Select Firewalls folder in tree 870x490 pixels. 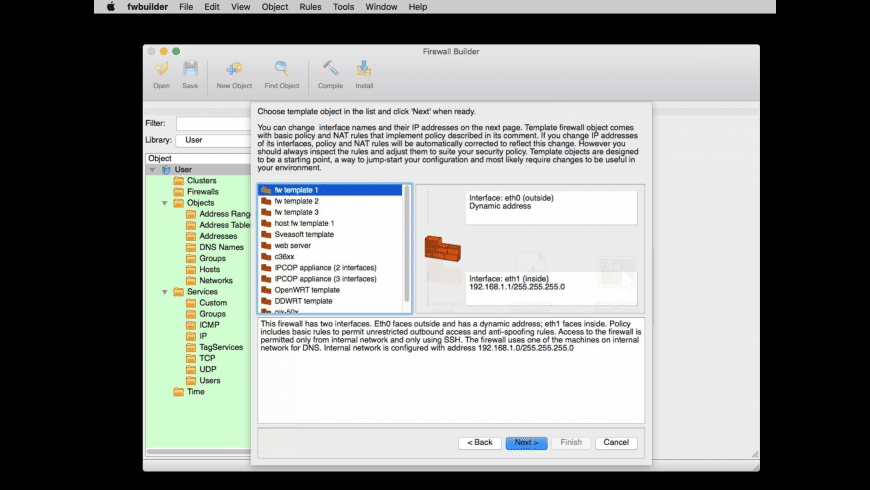tap(196, 191)
